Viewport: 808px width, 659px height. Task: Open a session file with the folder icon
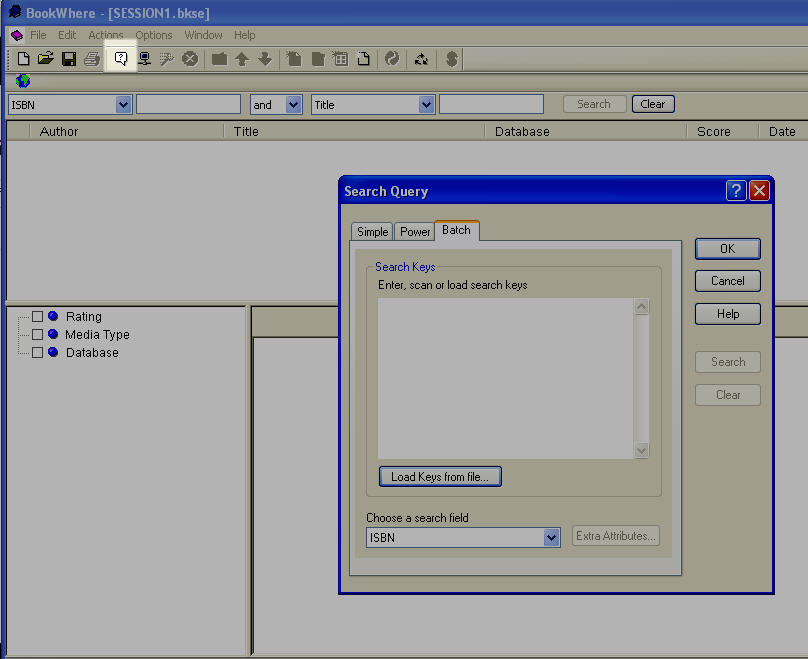45,59
